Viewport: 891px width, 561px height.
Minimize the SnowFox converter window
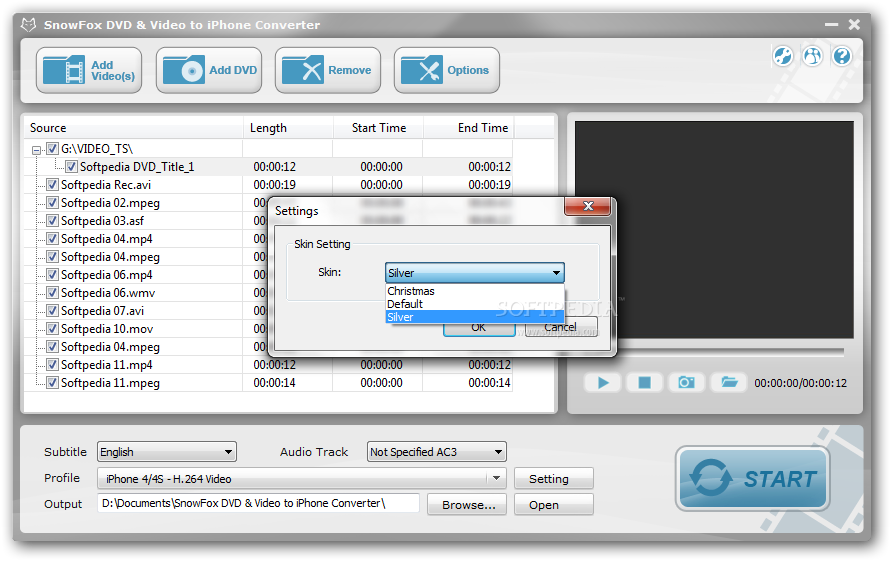click(831, 24)
